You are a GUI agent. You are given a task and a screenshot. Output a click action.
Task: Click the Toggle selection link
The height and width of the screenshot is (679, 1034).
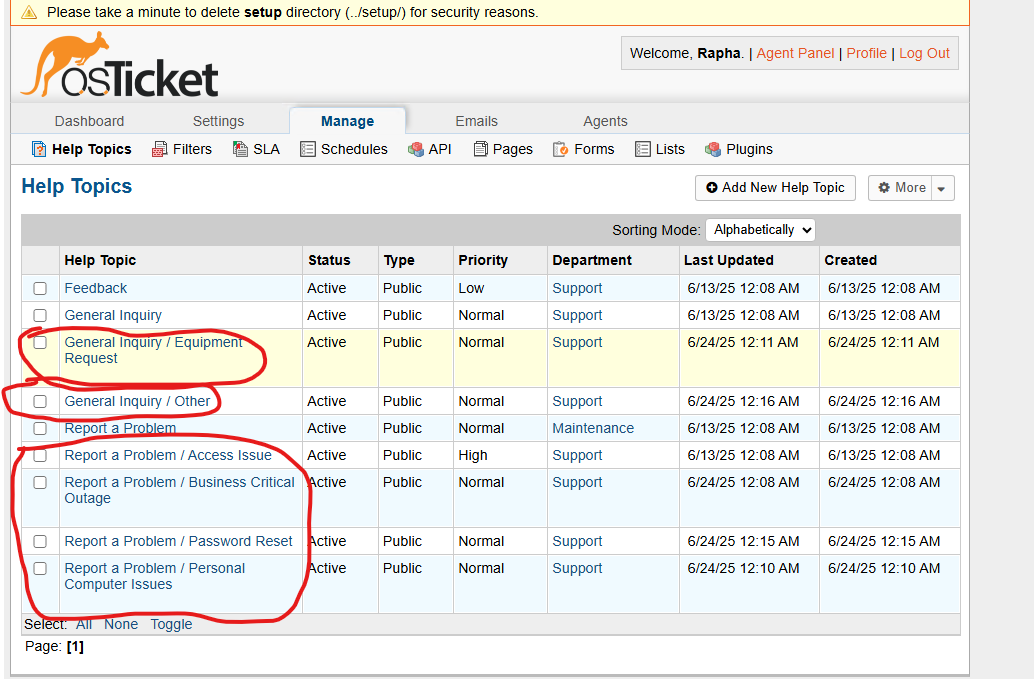(x=171, y=624)
